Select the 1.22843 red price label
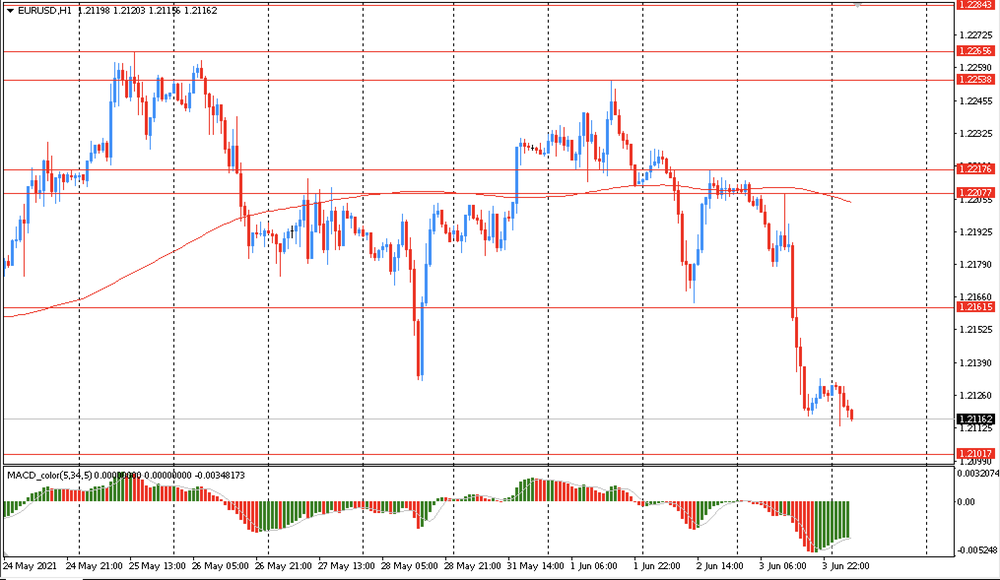The height and width of the screenshot is (580, 1000). click(974, 5)
